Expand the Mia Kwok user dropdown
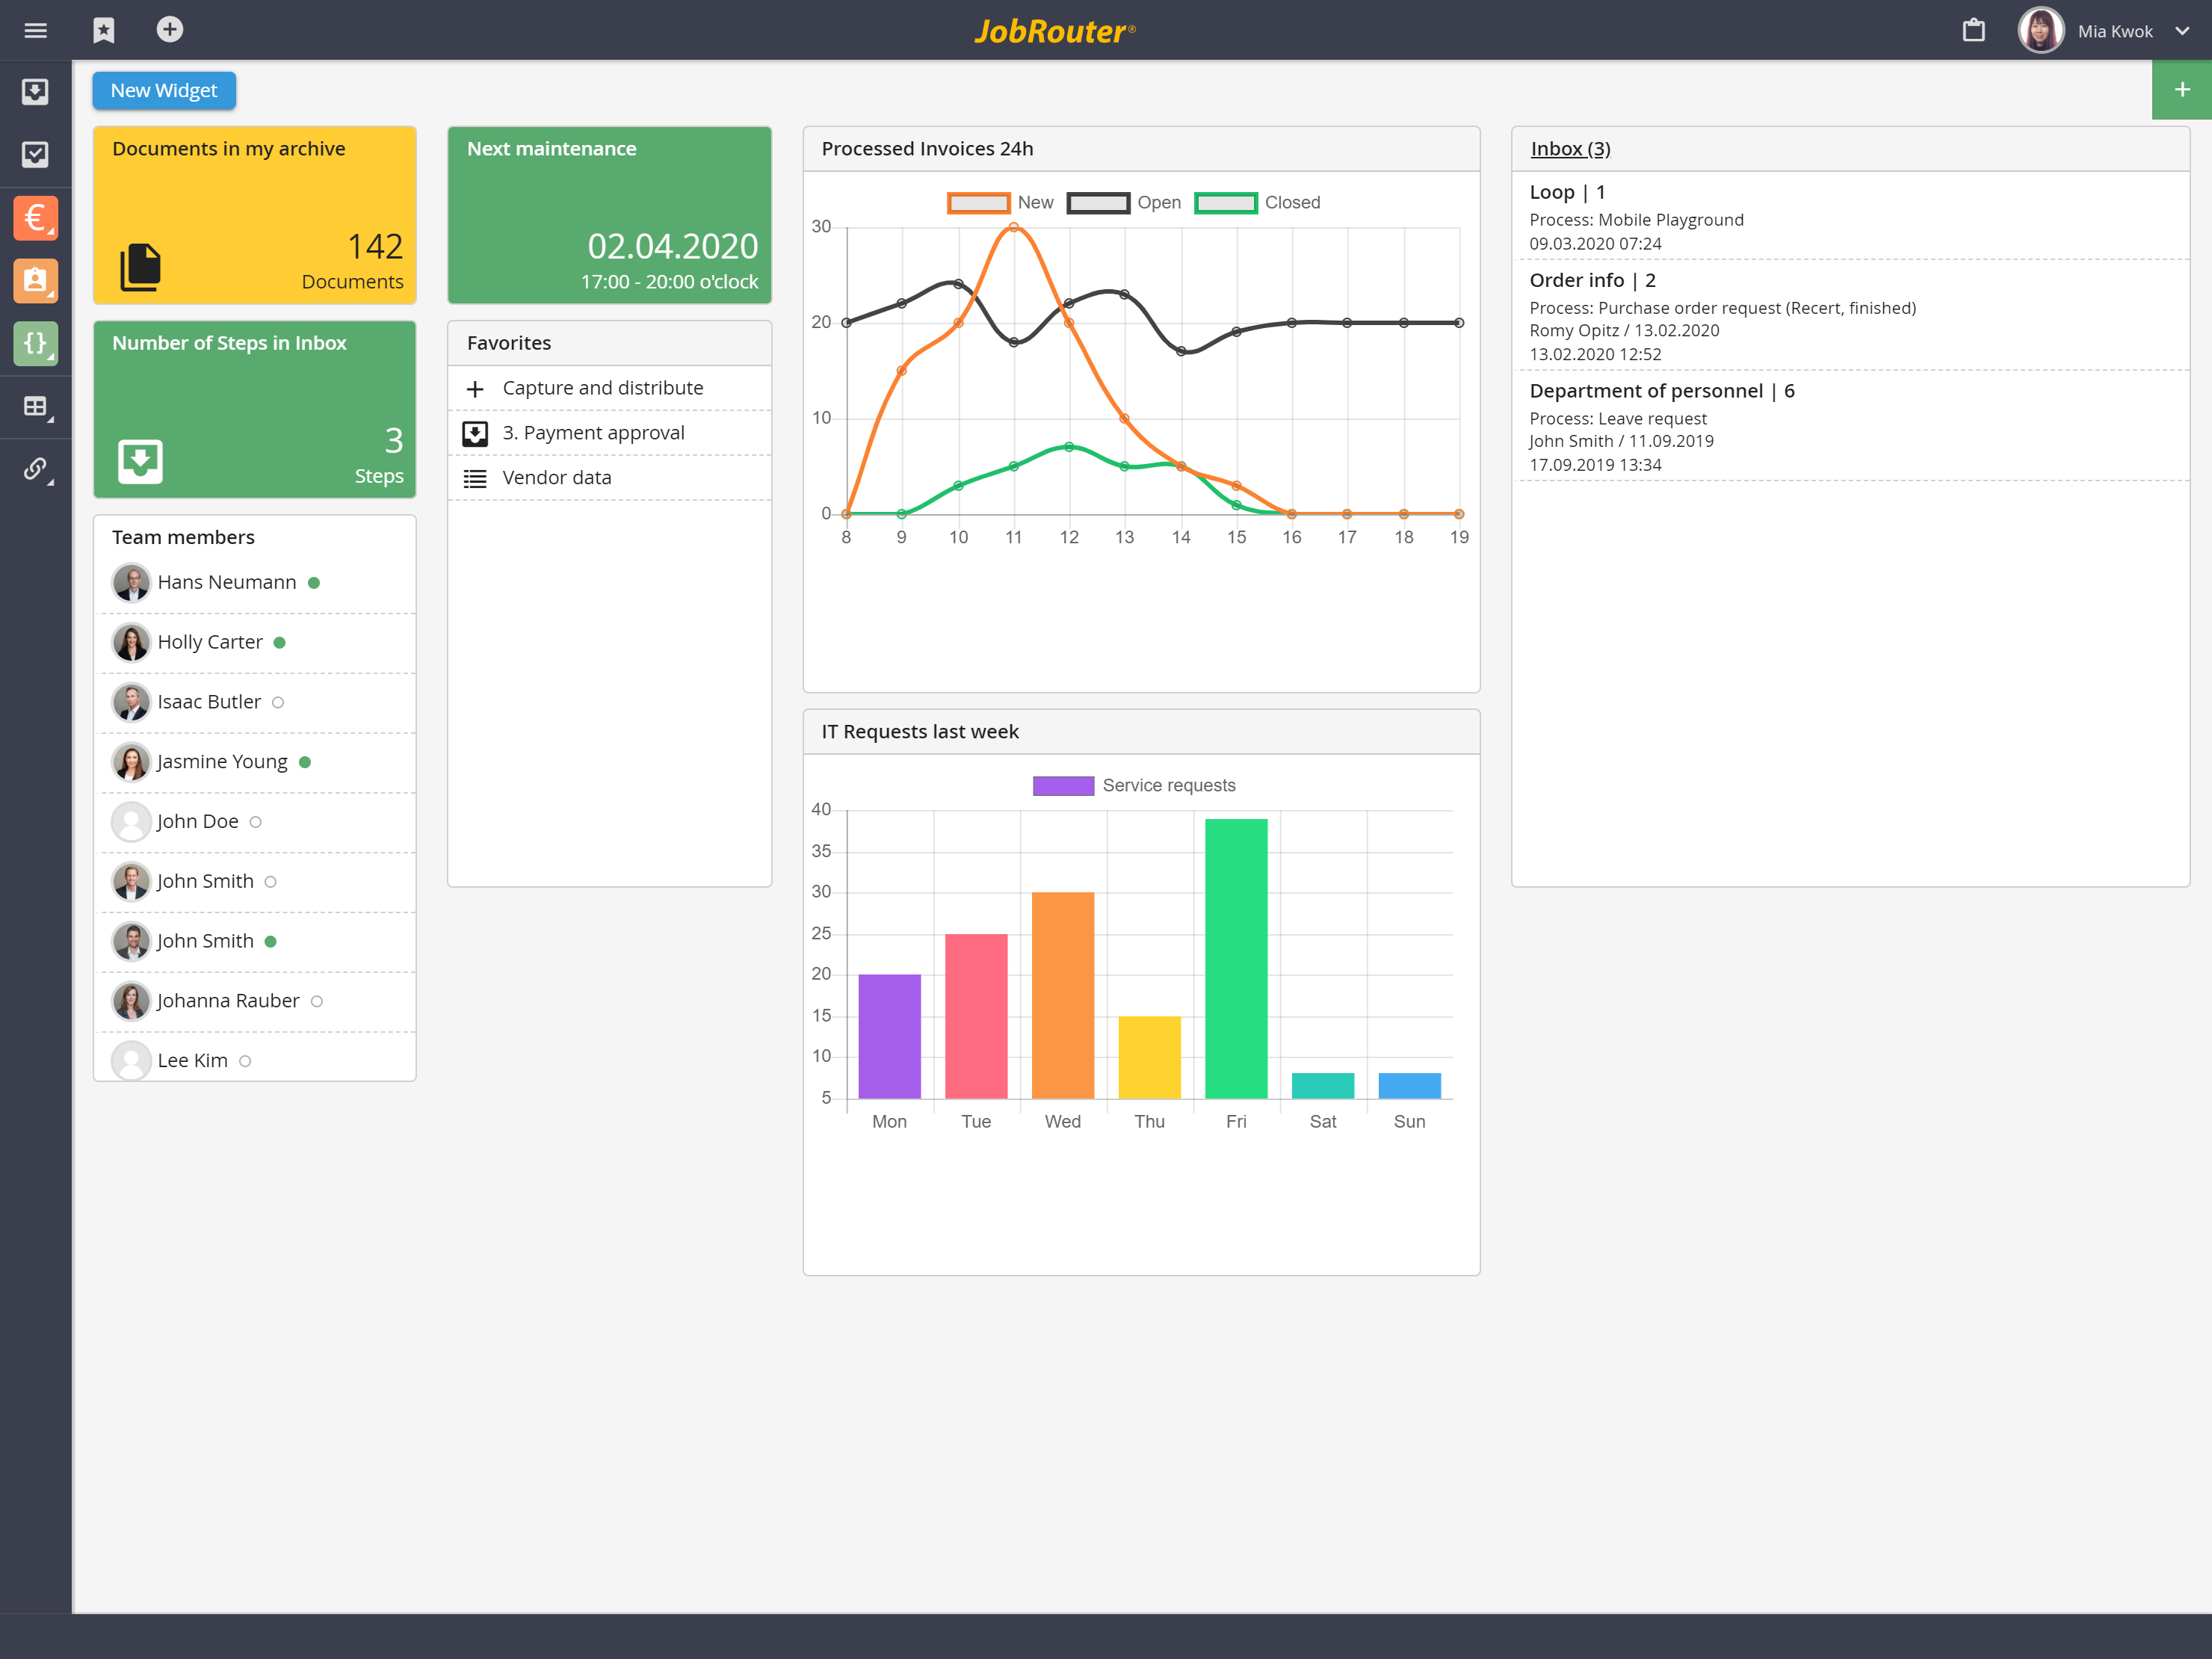This screenshot has height=1659, width=2212. click(x=2182, y=31)
